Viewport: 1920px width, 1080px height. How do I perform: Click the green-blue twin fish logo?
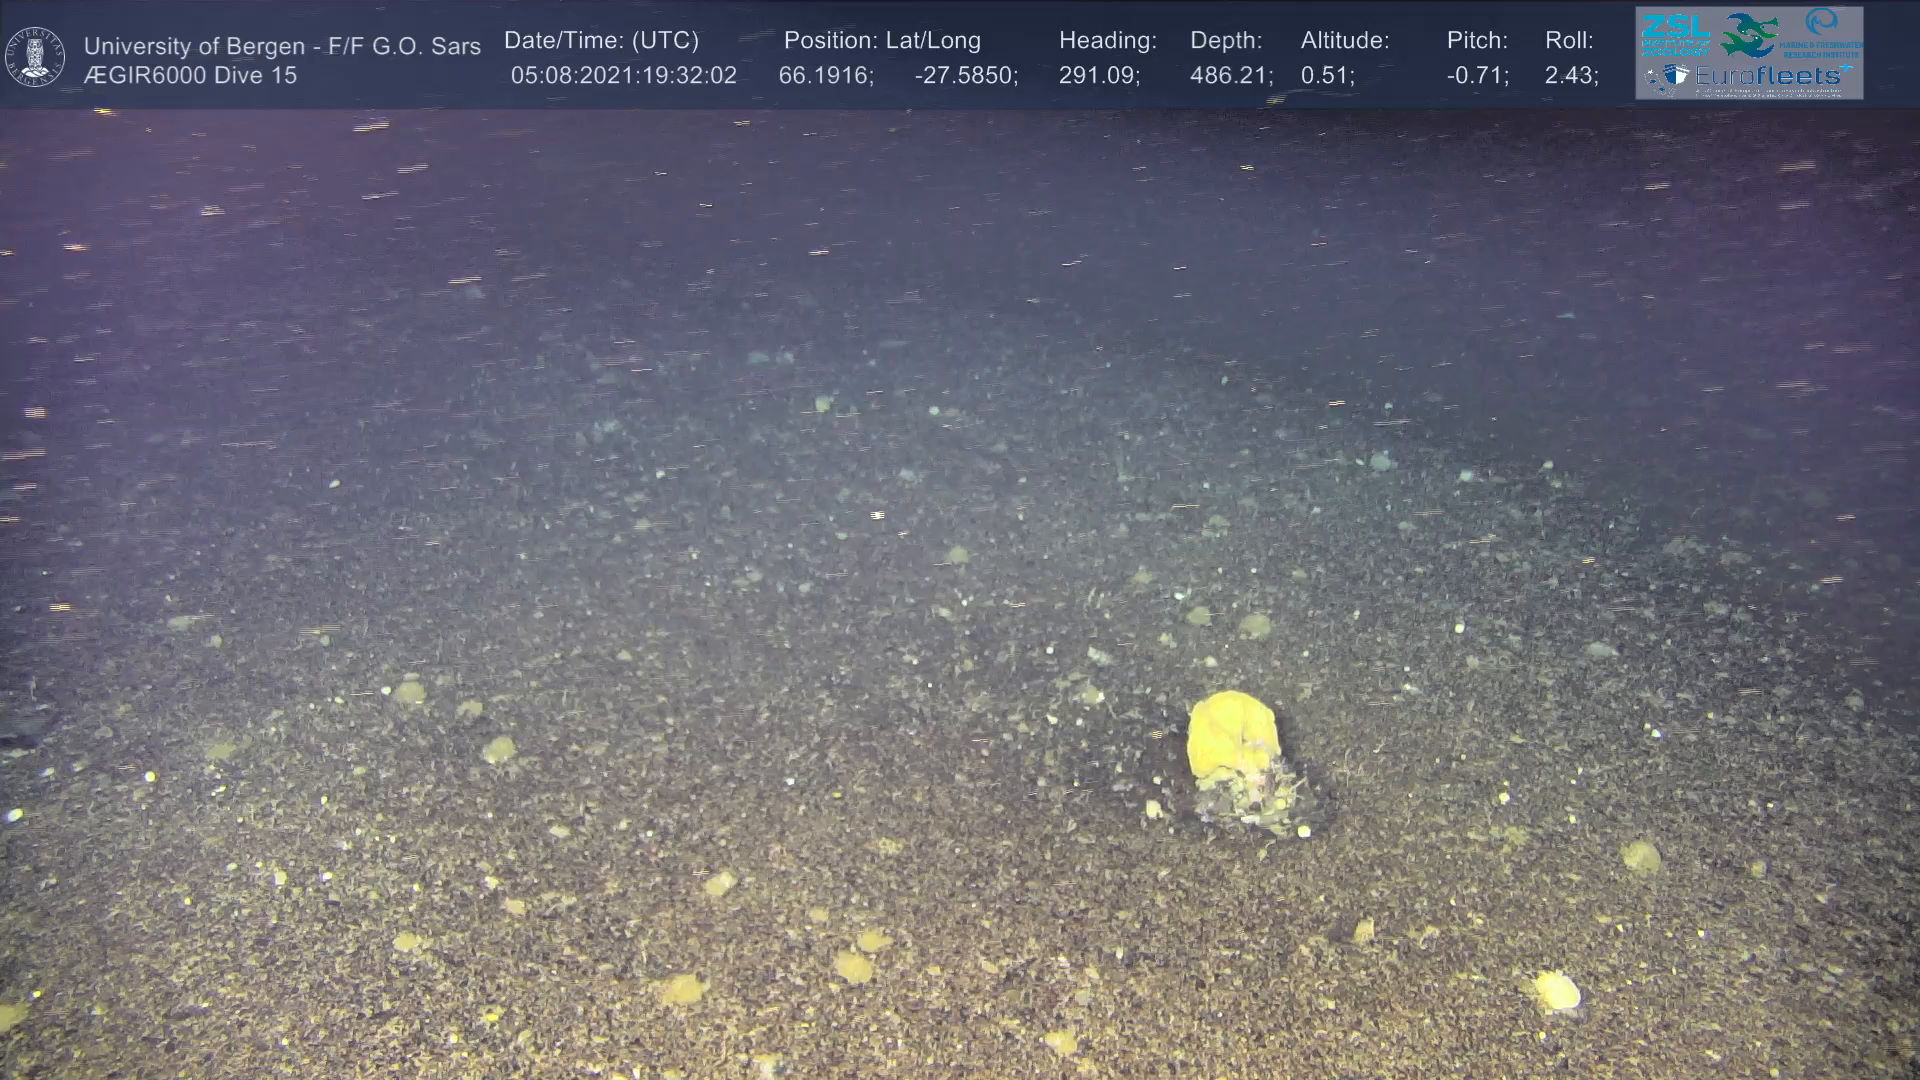pos(1750,35)
